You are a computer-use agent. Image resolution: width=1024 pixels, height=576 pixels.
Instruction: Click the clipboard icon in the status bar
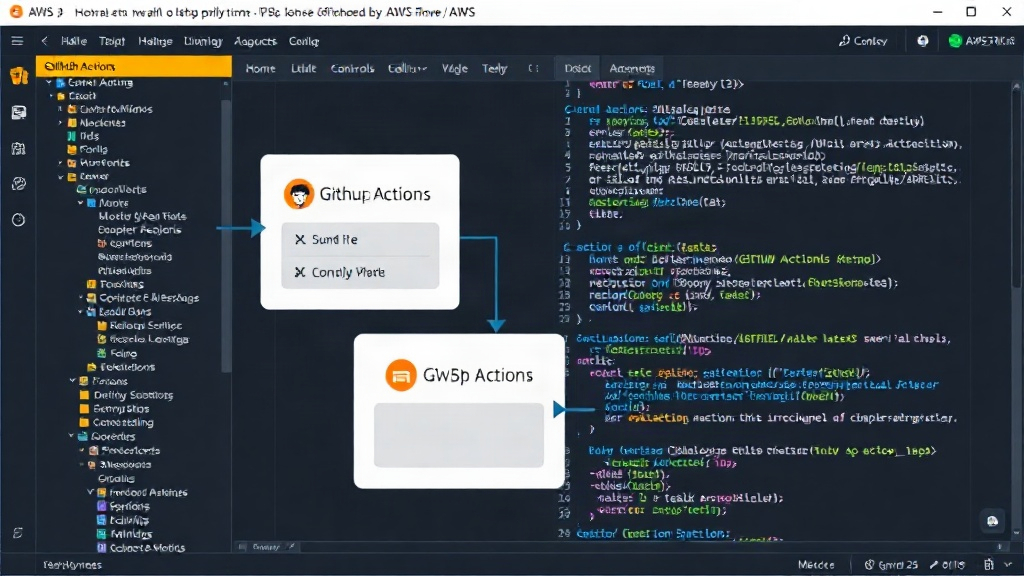(x=989, y=564)
